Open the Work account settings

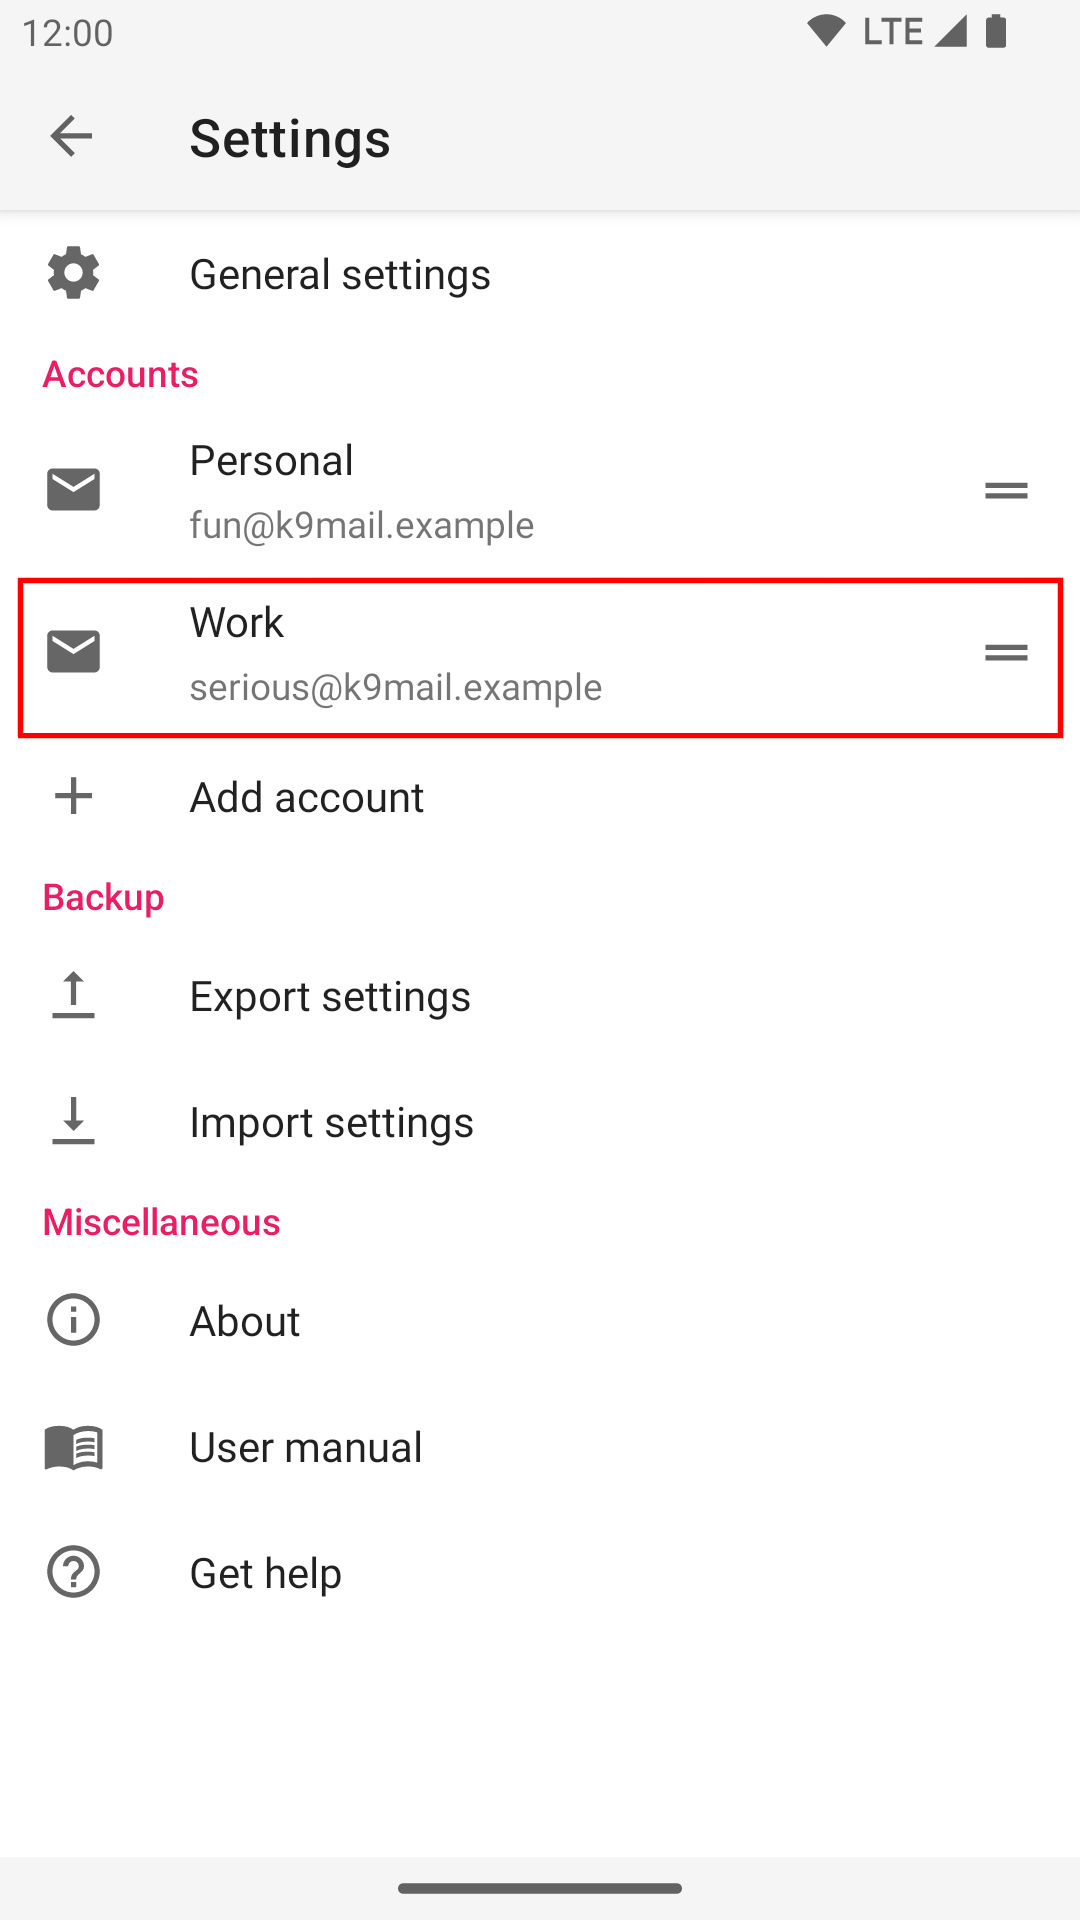540,657
